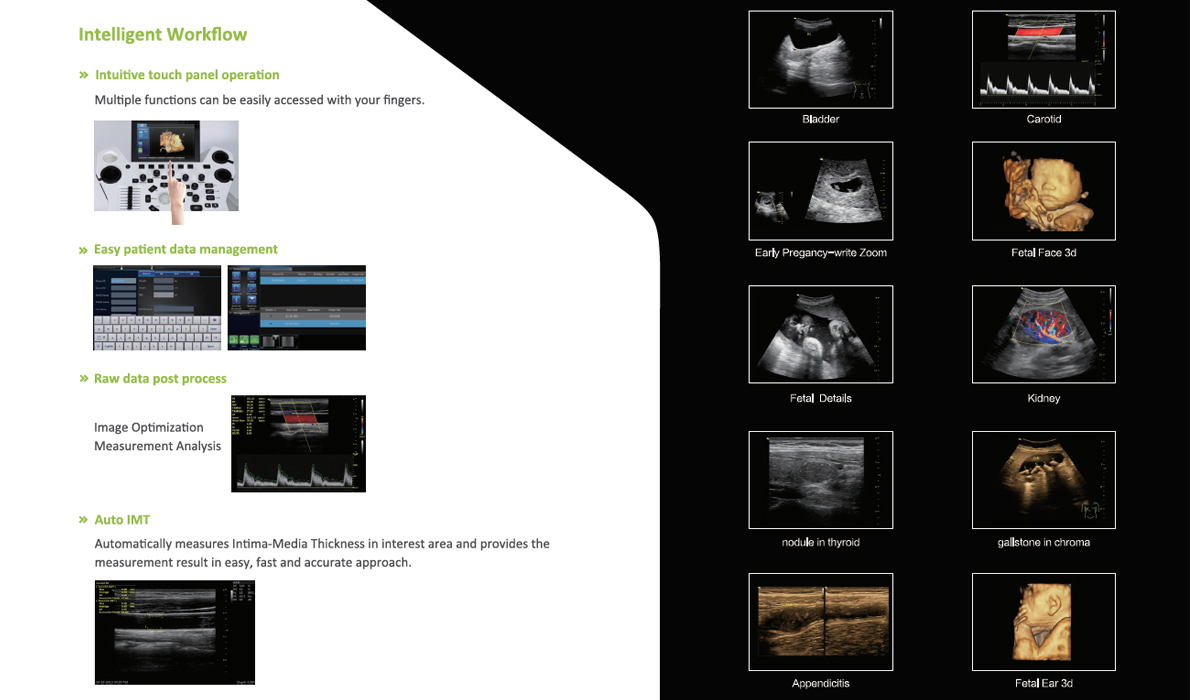
Task: Click the Easy patient data management heading
Action: pyautogui.click(x=186, y=249)
